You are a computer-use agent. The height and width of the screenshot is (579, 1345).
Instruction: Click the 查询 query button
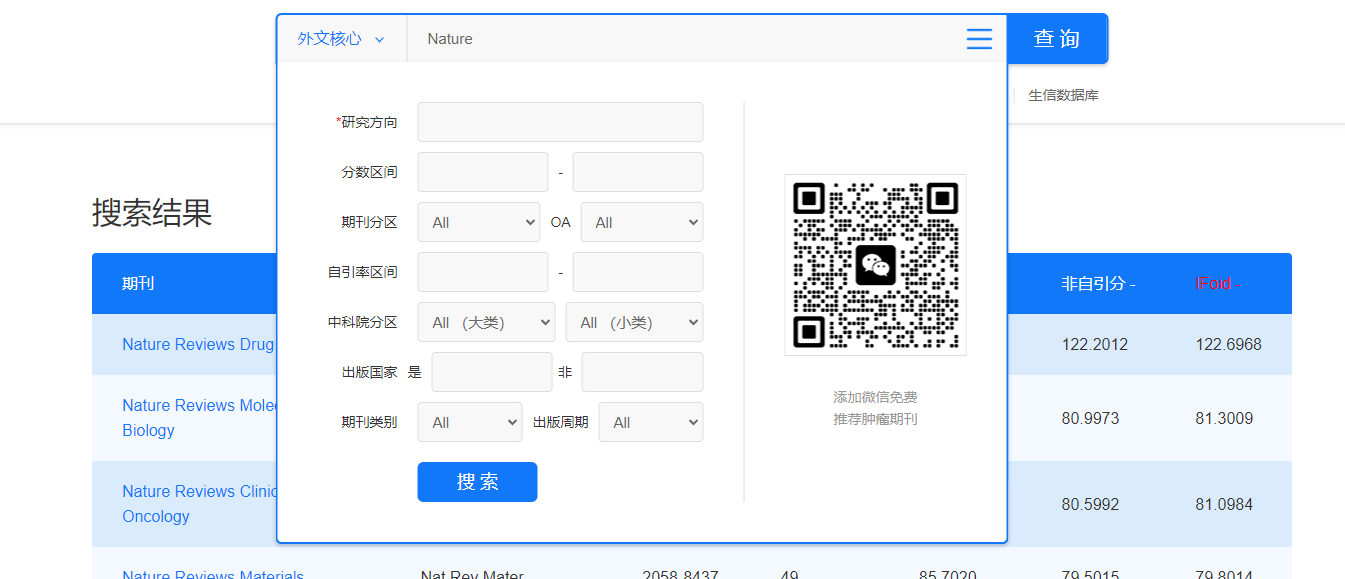[1057, 39]
